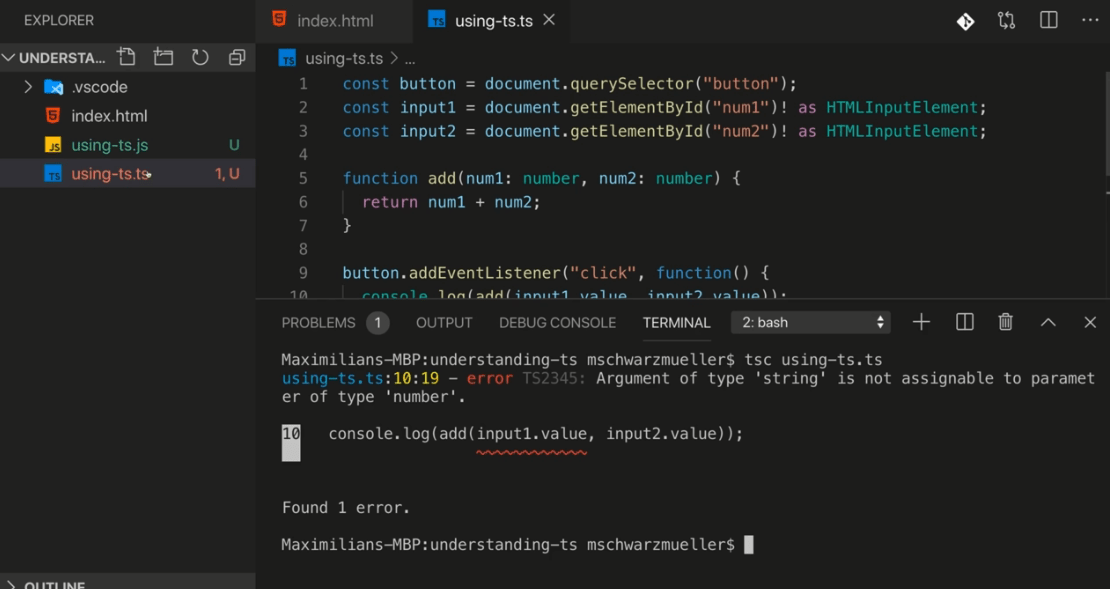Refresh the Explorer file tree
Image resolution: width=1110 pixels, height=589 pixels.
(200, 57)
